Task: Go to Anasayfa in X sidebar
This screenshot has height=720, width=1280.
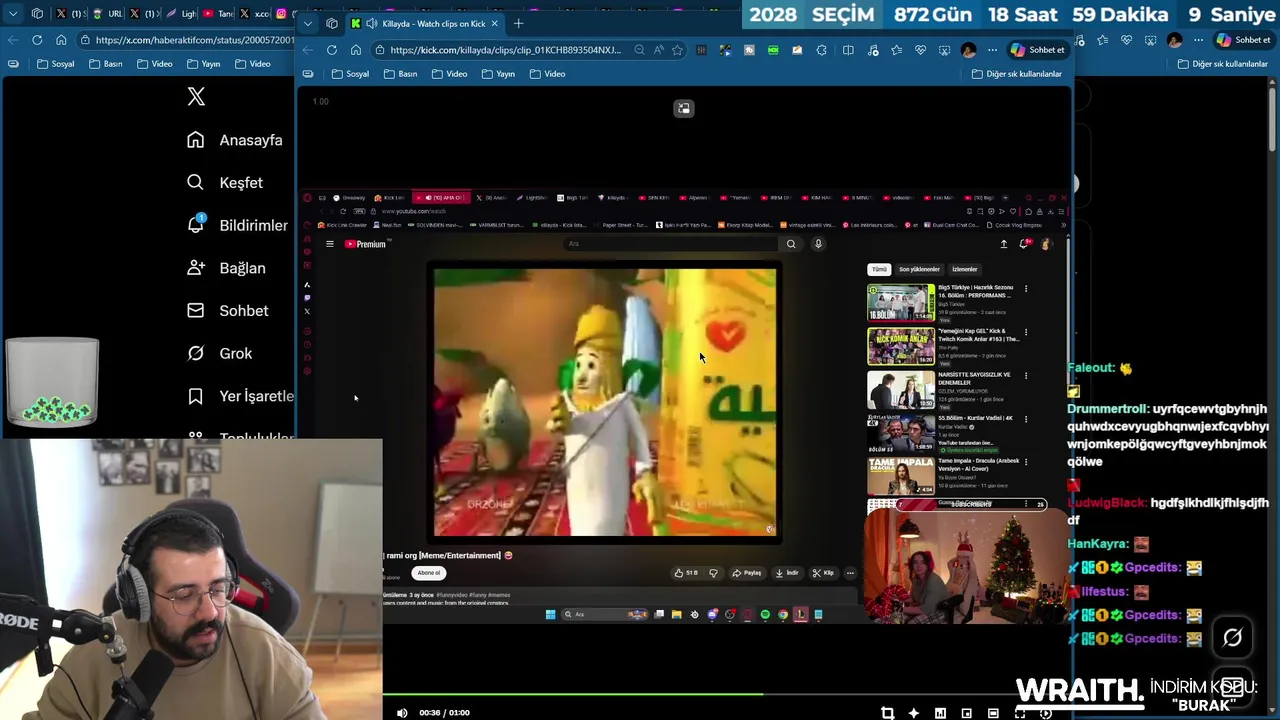Action: 235,140
